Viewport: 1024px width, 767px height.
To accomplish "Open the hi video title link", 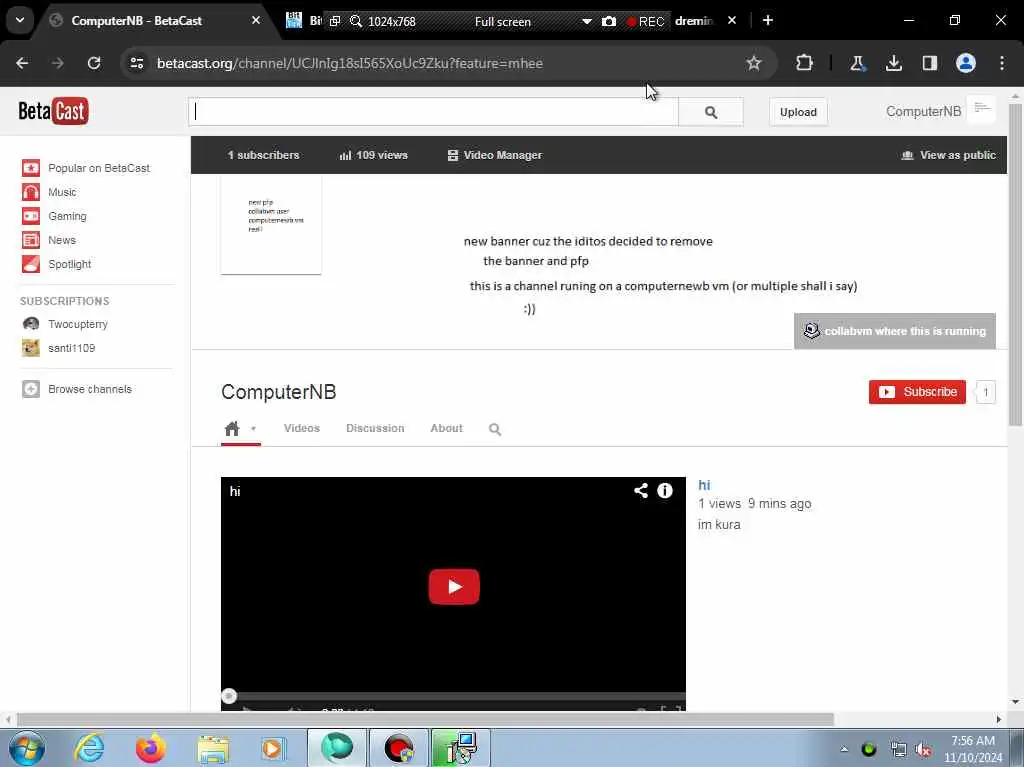I will point(704,485).
